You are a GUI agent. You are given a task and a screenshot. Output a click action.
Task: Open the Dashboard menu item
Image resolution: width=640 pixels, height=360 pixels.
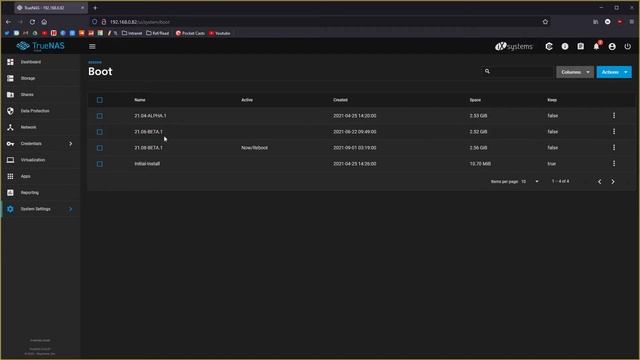[41, 62]
